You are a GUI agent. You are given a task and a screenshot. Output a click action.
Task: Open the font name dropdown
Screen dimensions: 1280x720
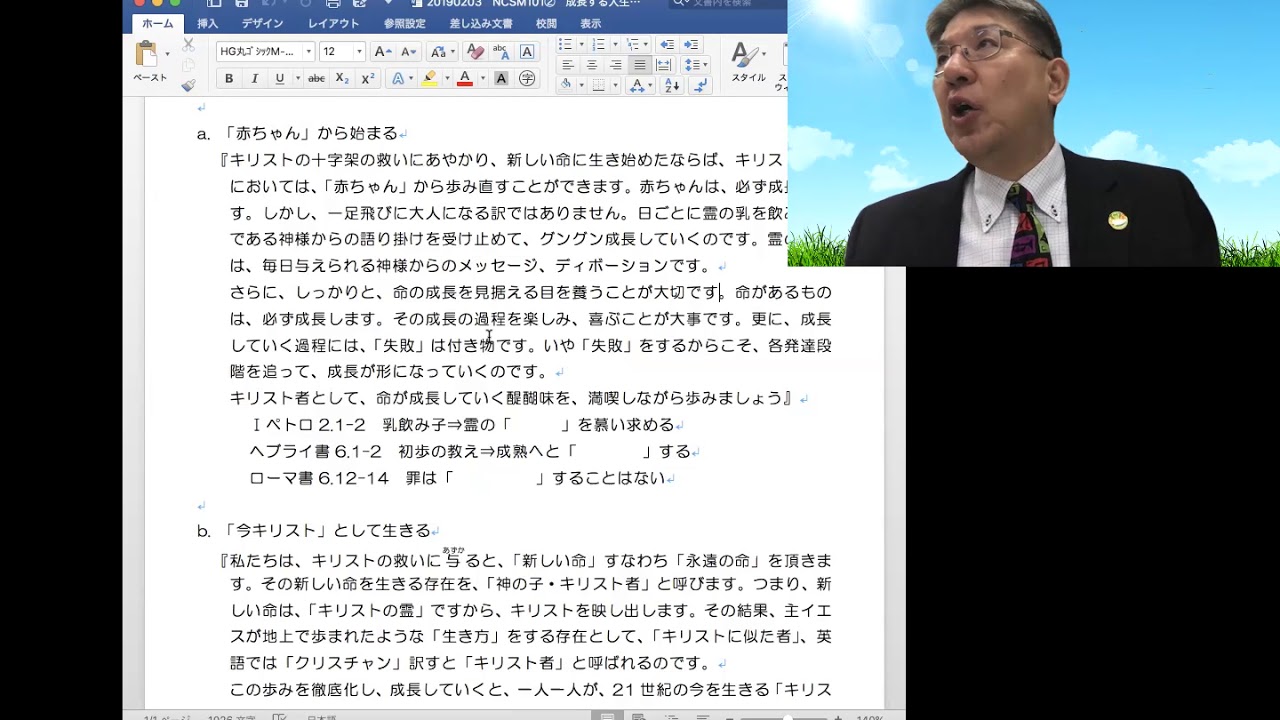[308, 51]
